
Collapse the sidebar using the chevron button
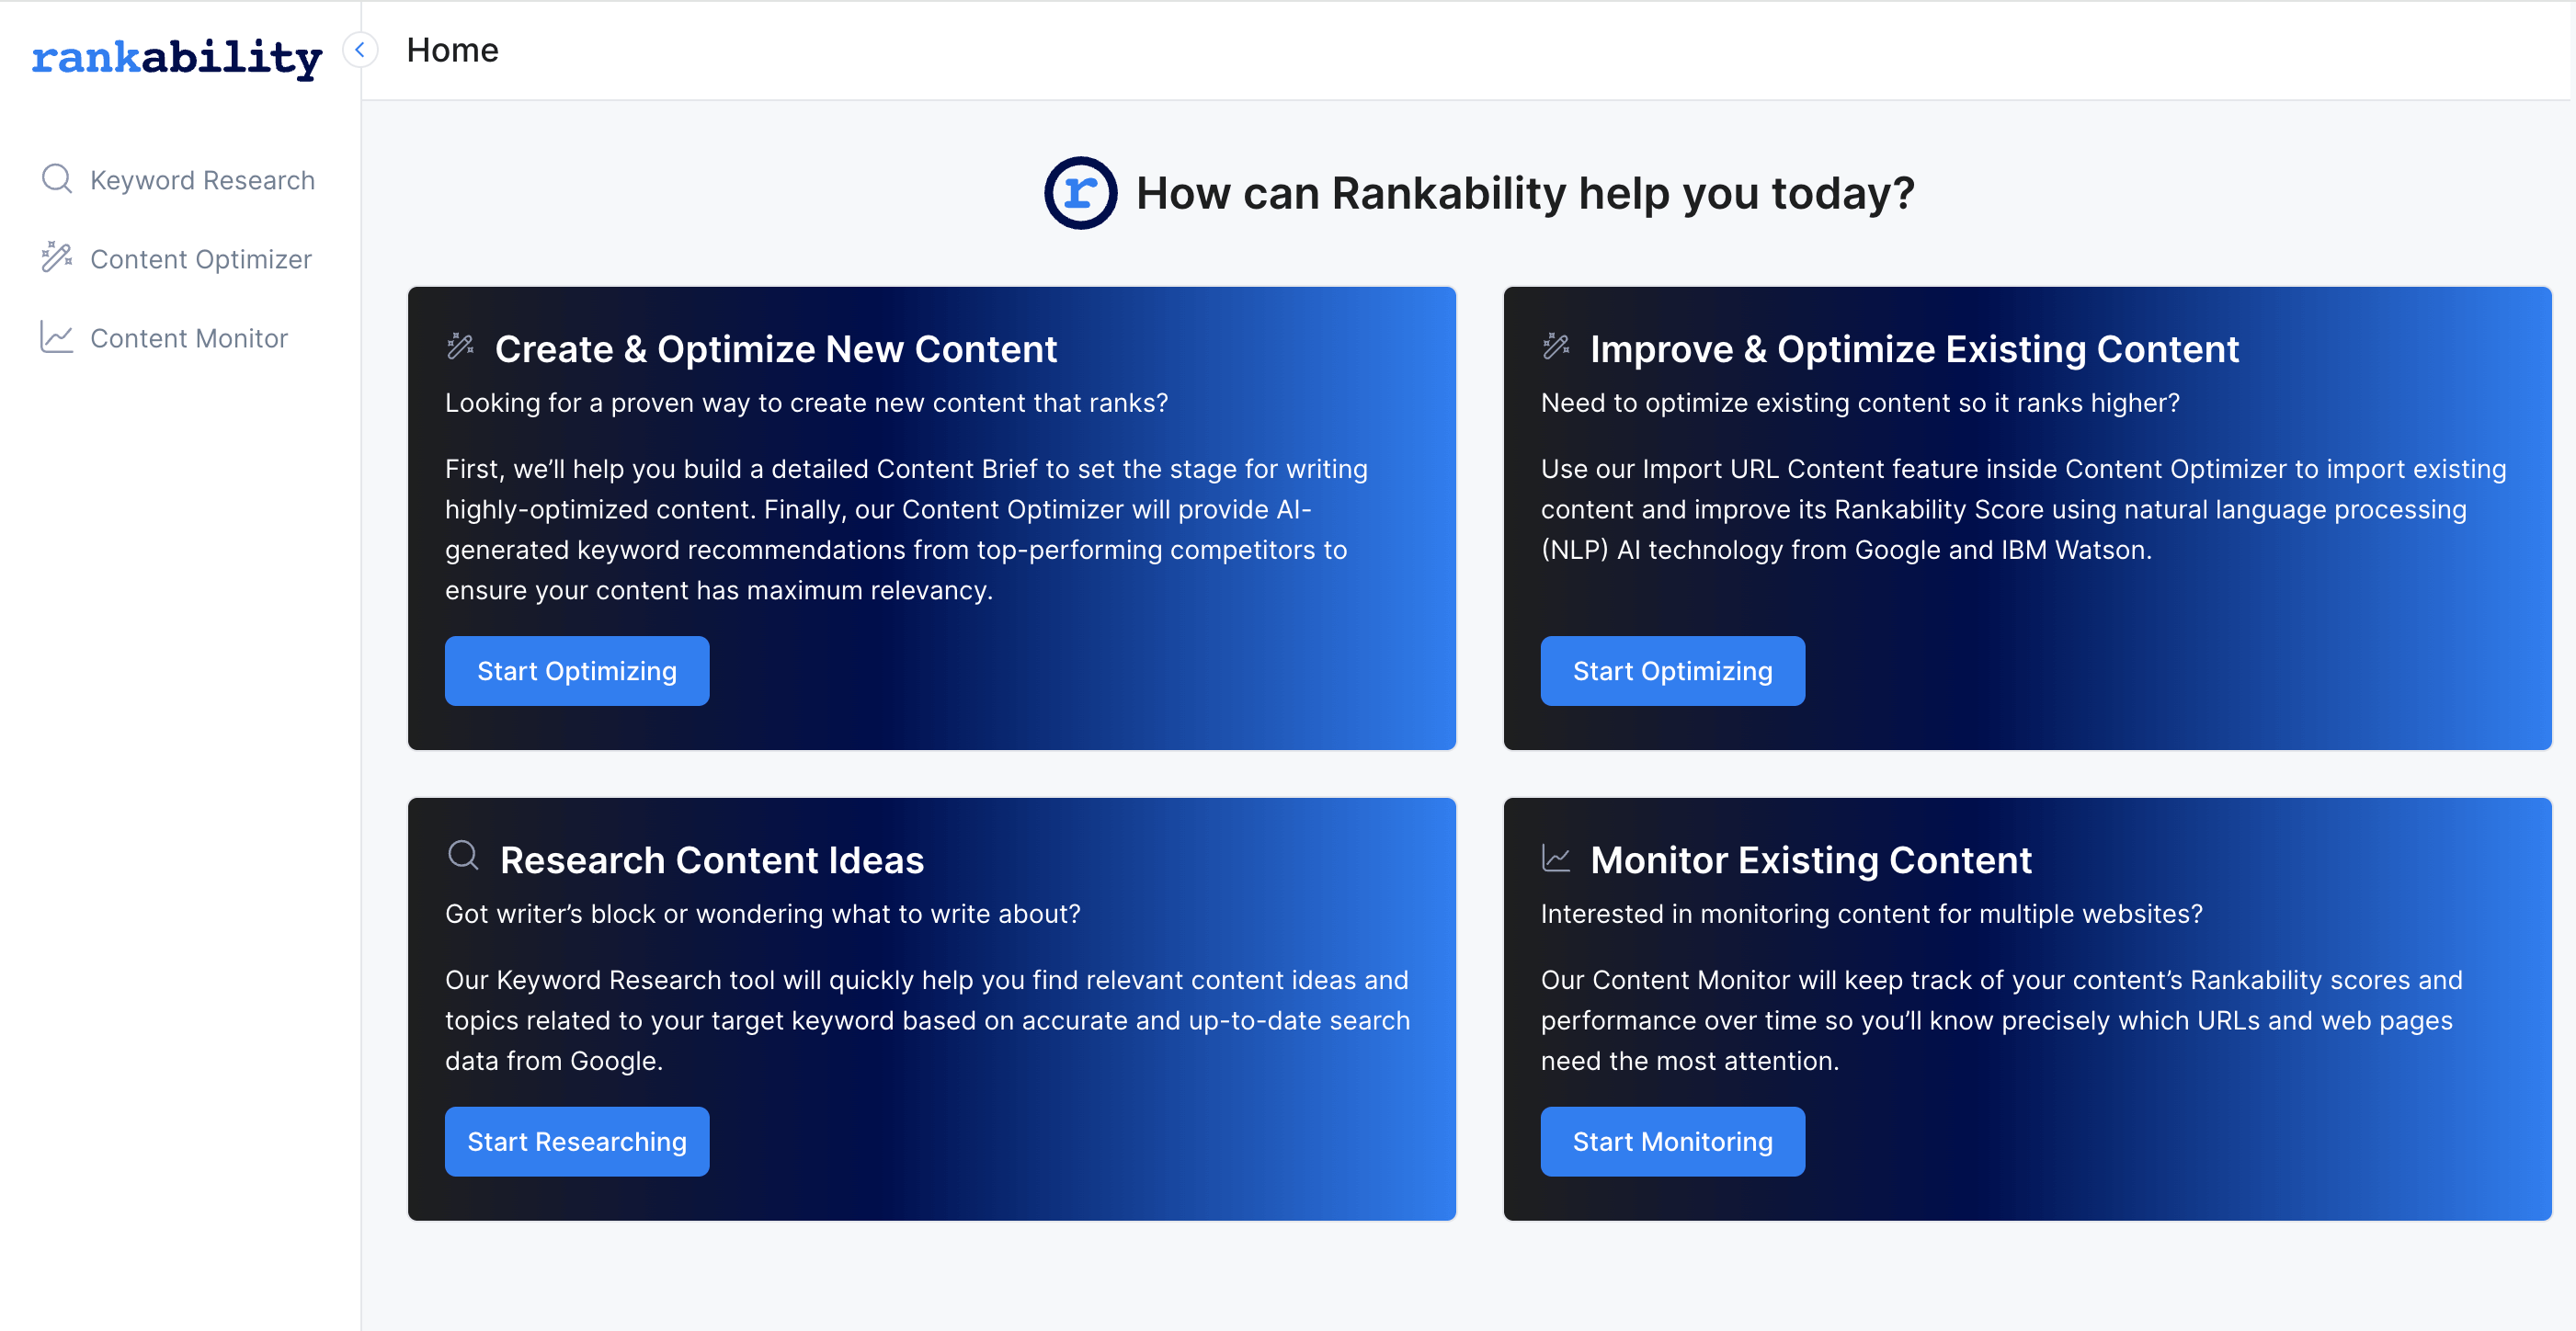(x=360, y=50)
